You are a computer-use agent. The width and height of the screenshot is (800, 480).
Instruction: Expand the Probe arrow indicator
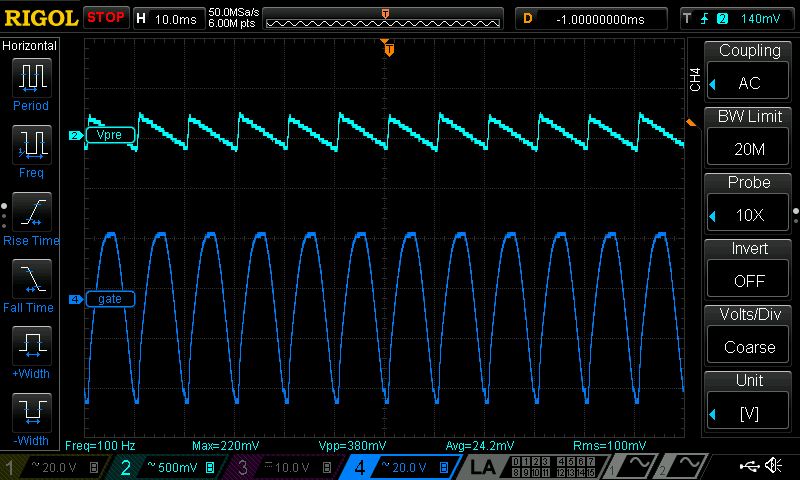pyautogui.click(x=713, y=216)
